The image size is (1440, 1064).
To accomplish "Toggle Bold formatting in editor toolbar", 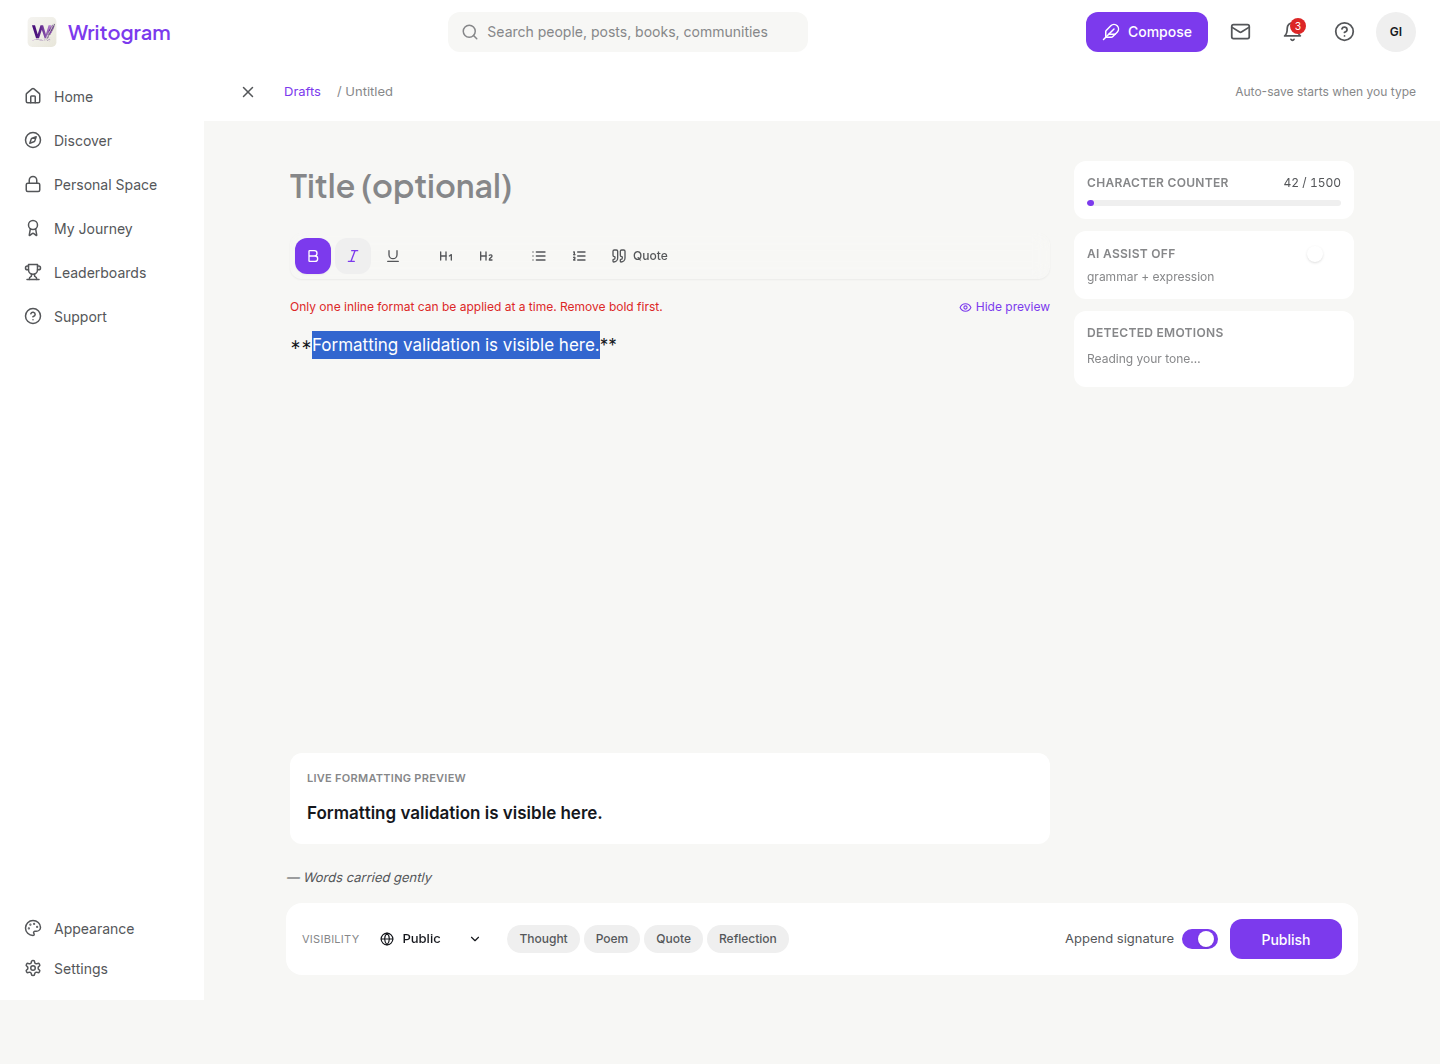I will coord(313,256).
